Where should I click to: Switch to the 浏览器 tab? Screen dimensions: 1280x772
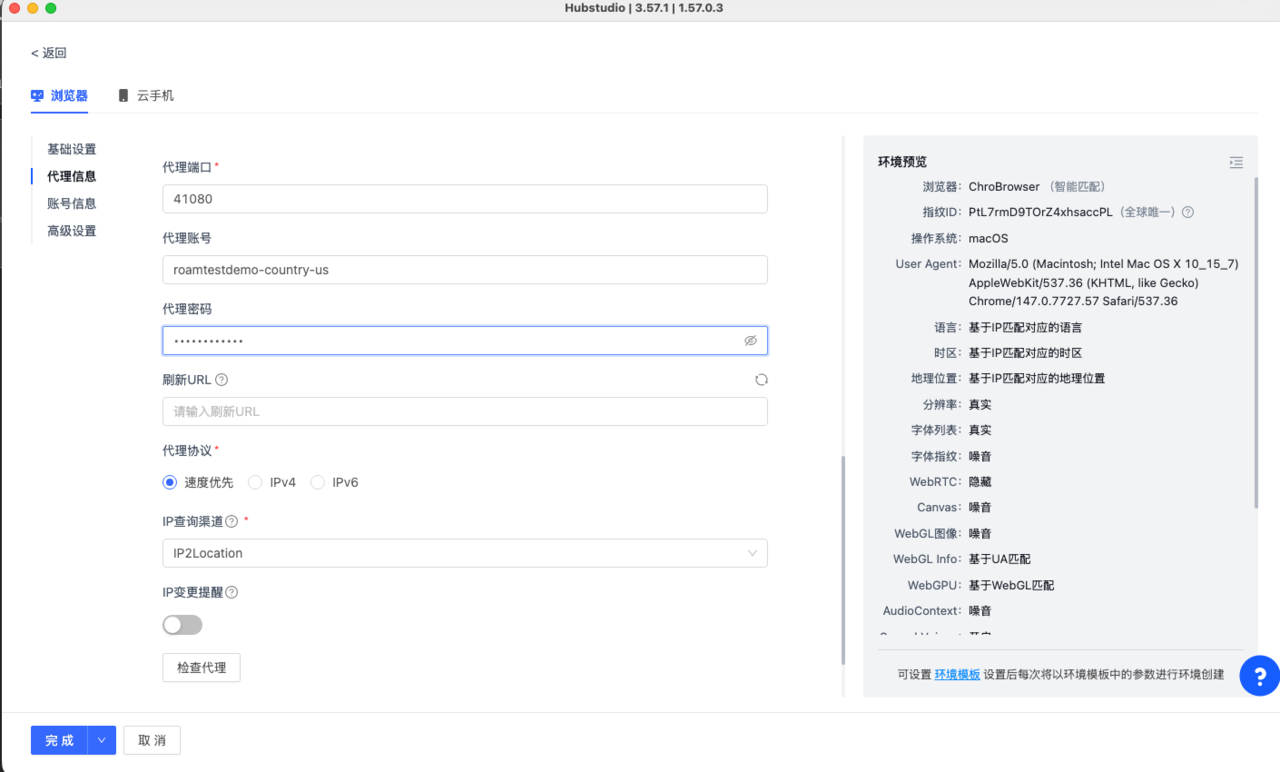click(x=59, y=96)
